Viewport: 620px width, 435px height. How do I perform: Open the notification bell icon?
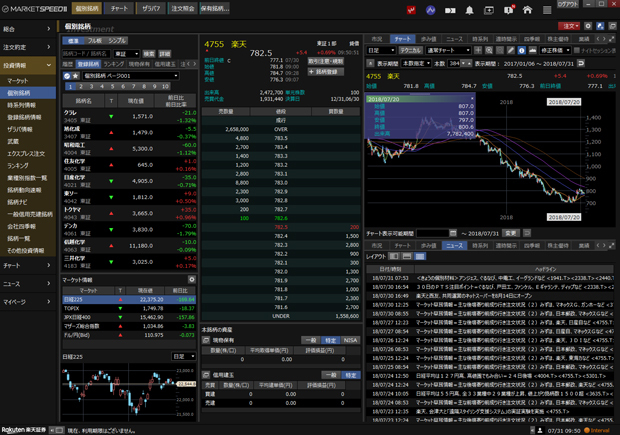[469, 10]
